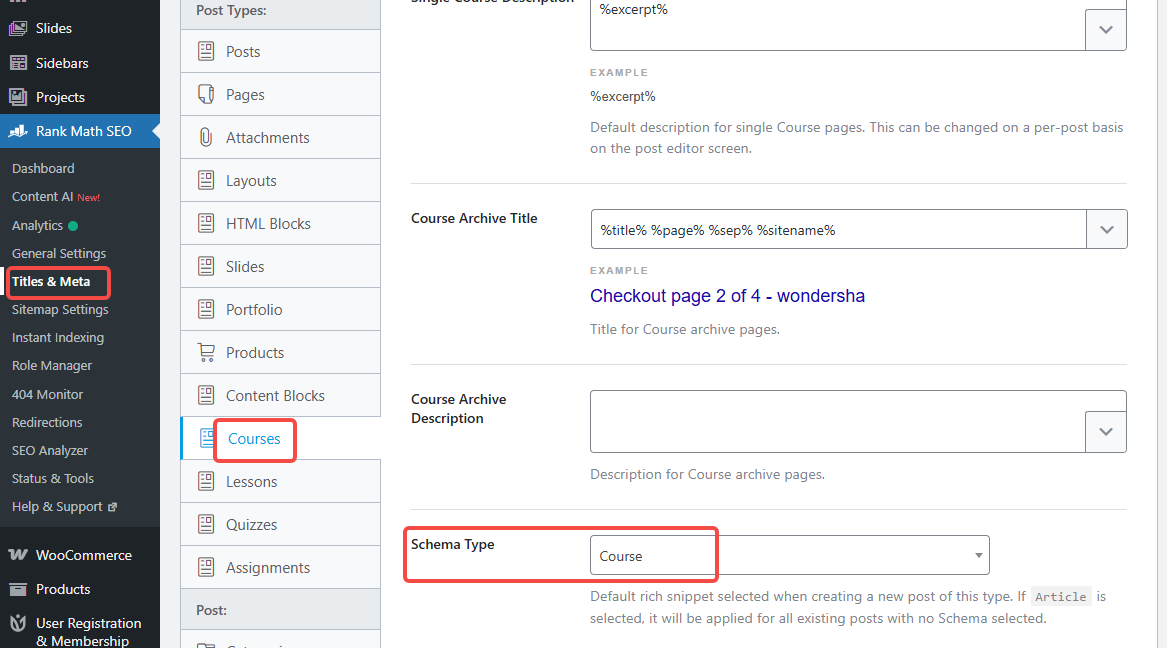Open Sitemap Settings from the Rank Math menu

pyautogui.click(x=59, y=309)
